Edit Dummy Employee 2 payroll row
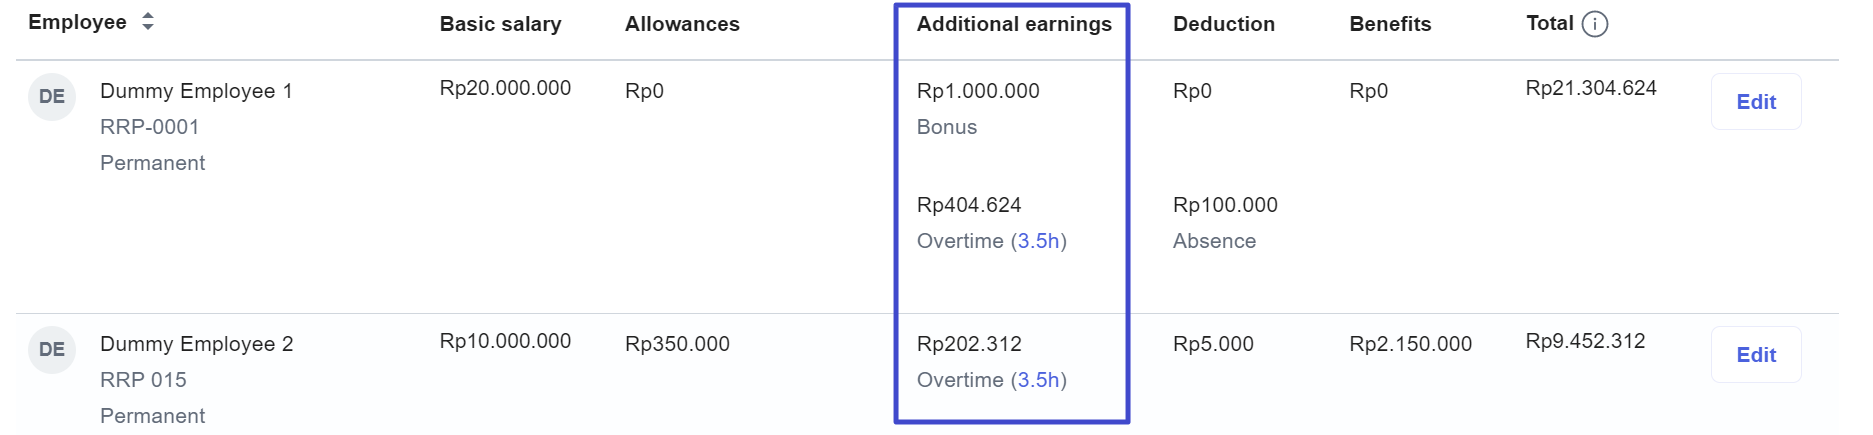The height and width of the screenshot is (435, 1873). 1756,355
